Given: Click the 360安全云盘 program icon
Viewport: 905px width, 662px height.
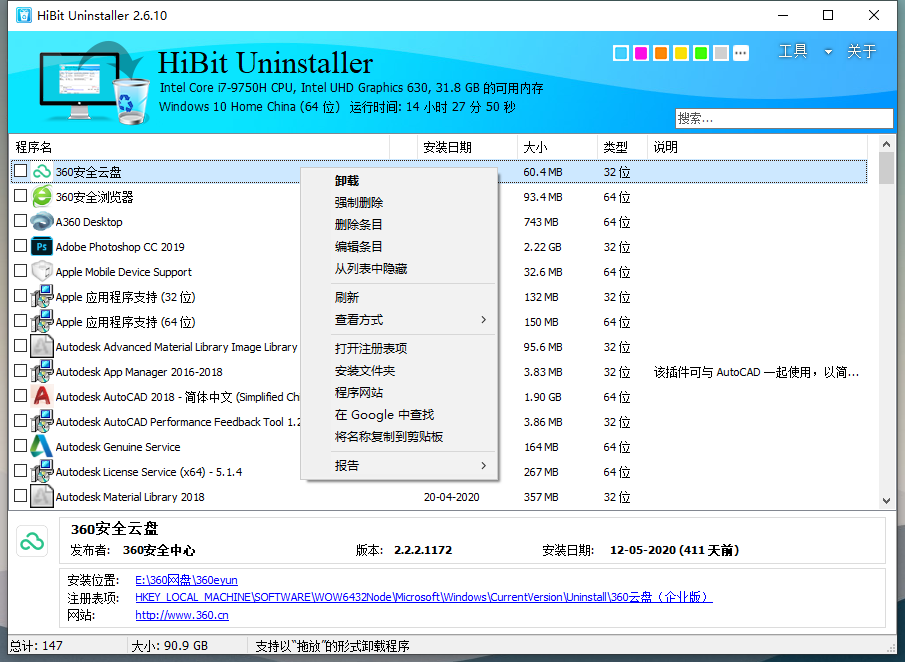Looking at the screenshot, I should pyautogui.click(x=42, y=171).
